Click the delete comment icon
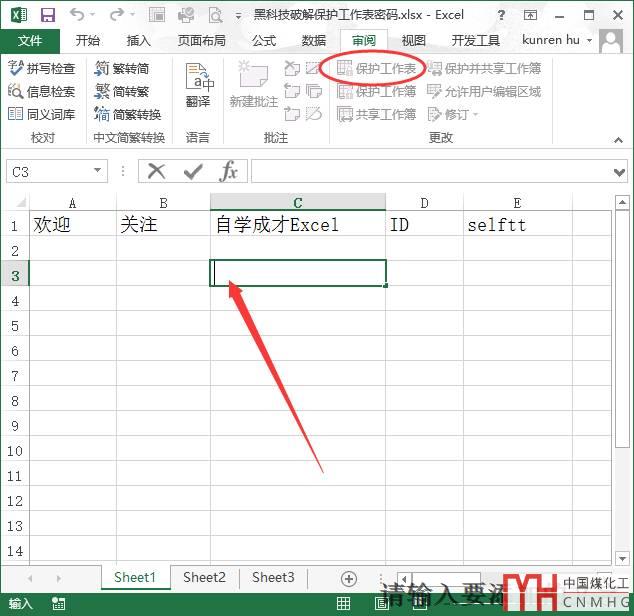This screenshot has width=634, height=616. (292, 68)
